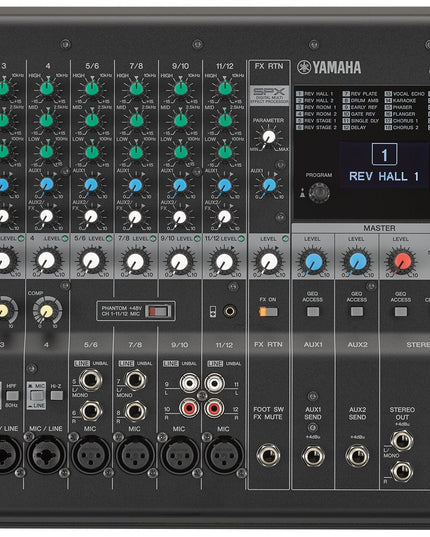Image resolution: width=430 pixels, height=537 pixels.
Task: Click the white RCA input 11 L
Action: (214, 383)
